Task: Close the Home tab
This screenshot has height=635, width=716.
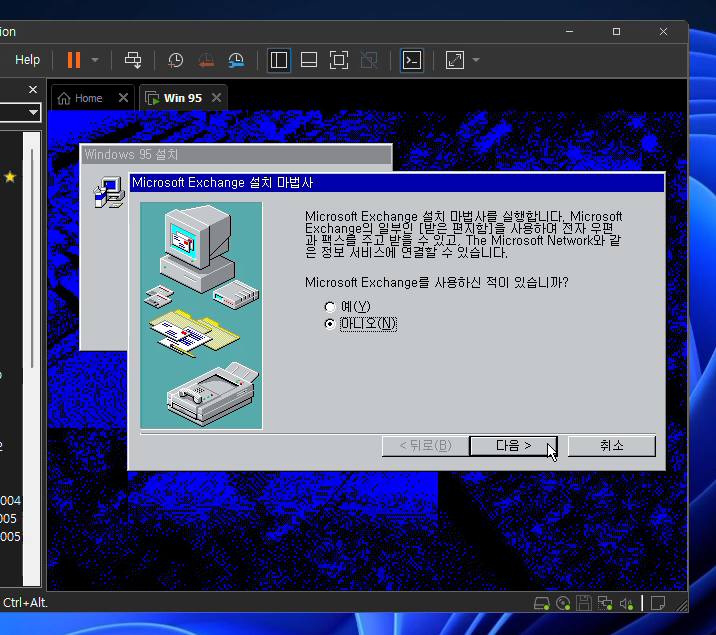Action: 123,98
